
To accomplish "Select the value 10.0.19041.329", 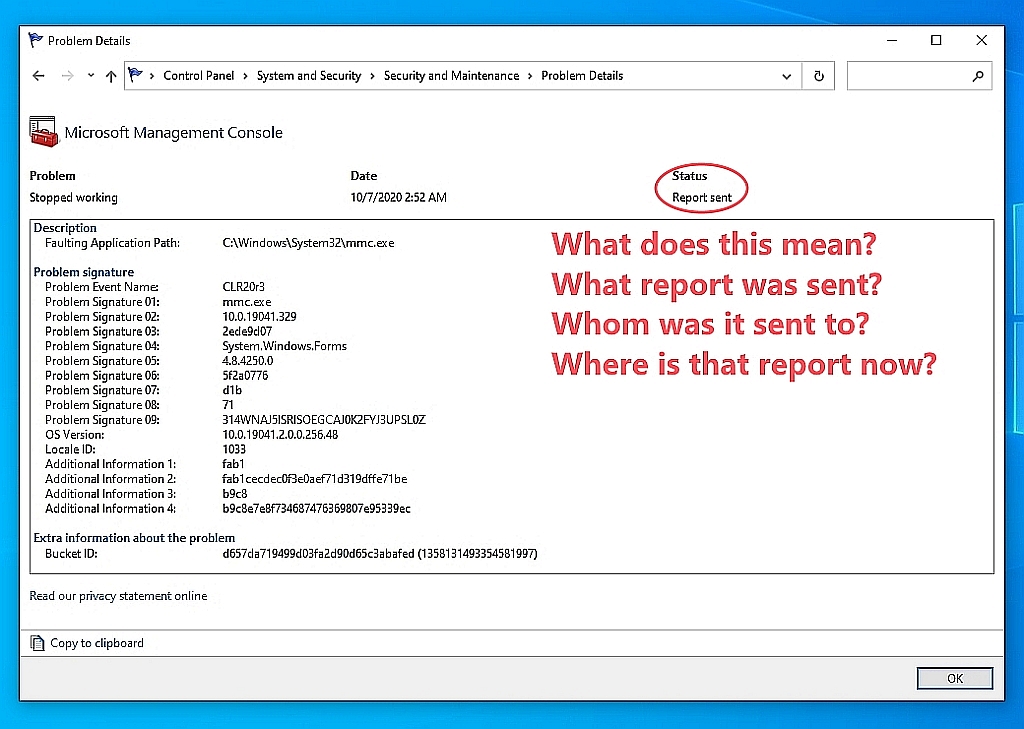I will coord(259,317).
